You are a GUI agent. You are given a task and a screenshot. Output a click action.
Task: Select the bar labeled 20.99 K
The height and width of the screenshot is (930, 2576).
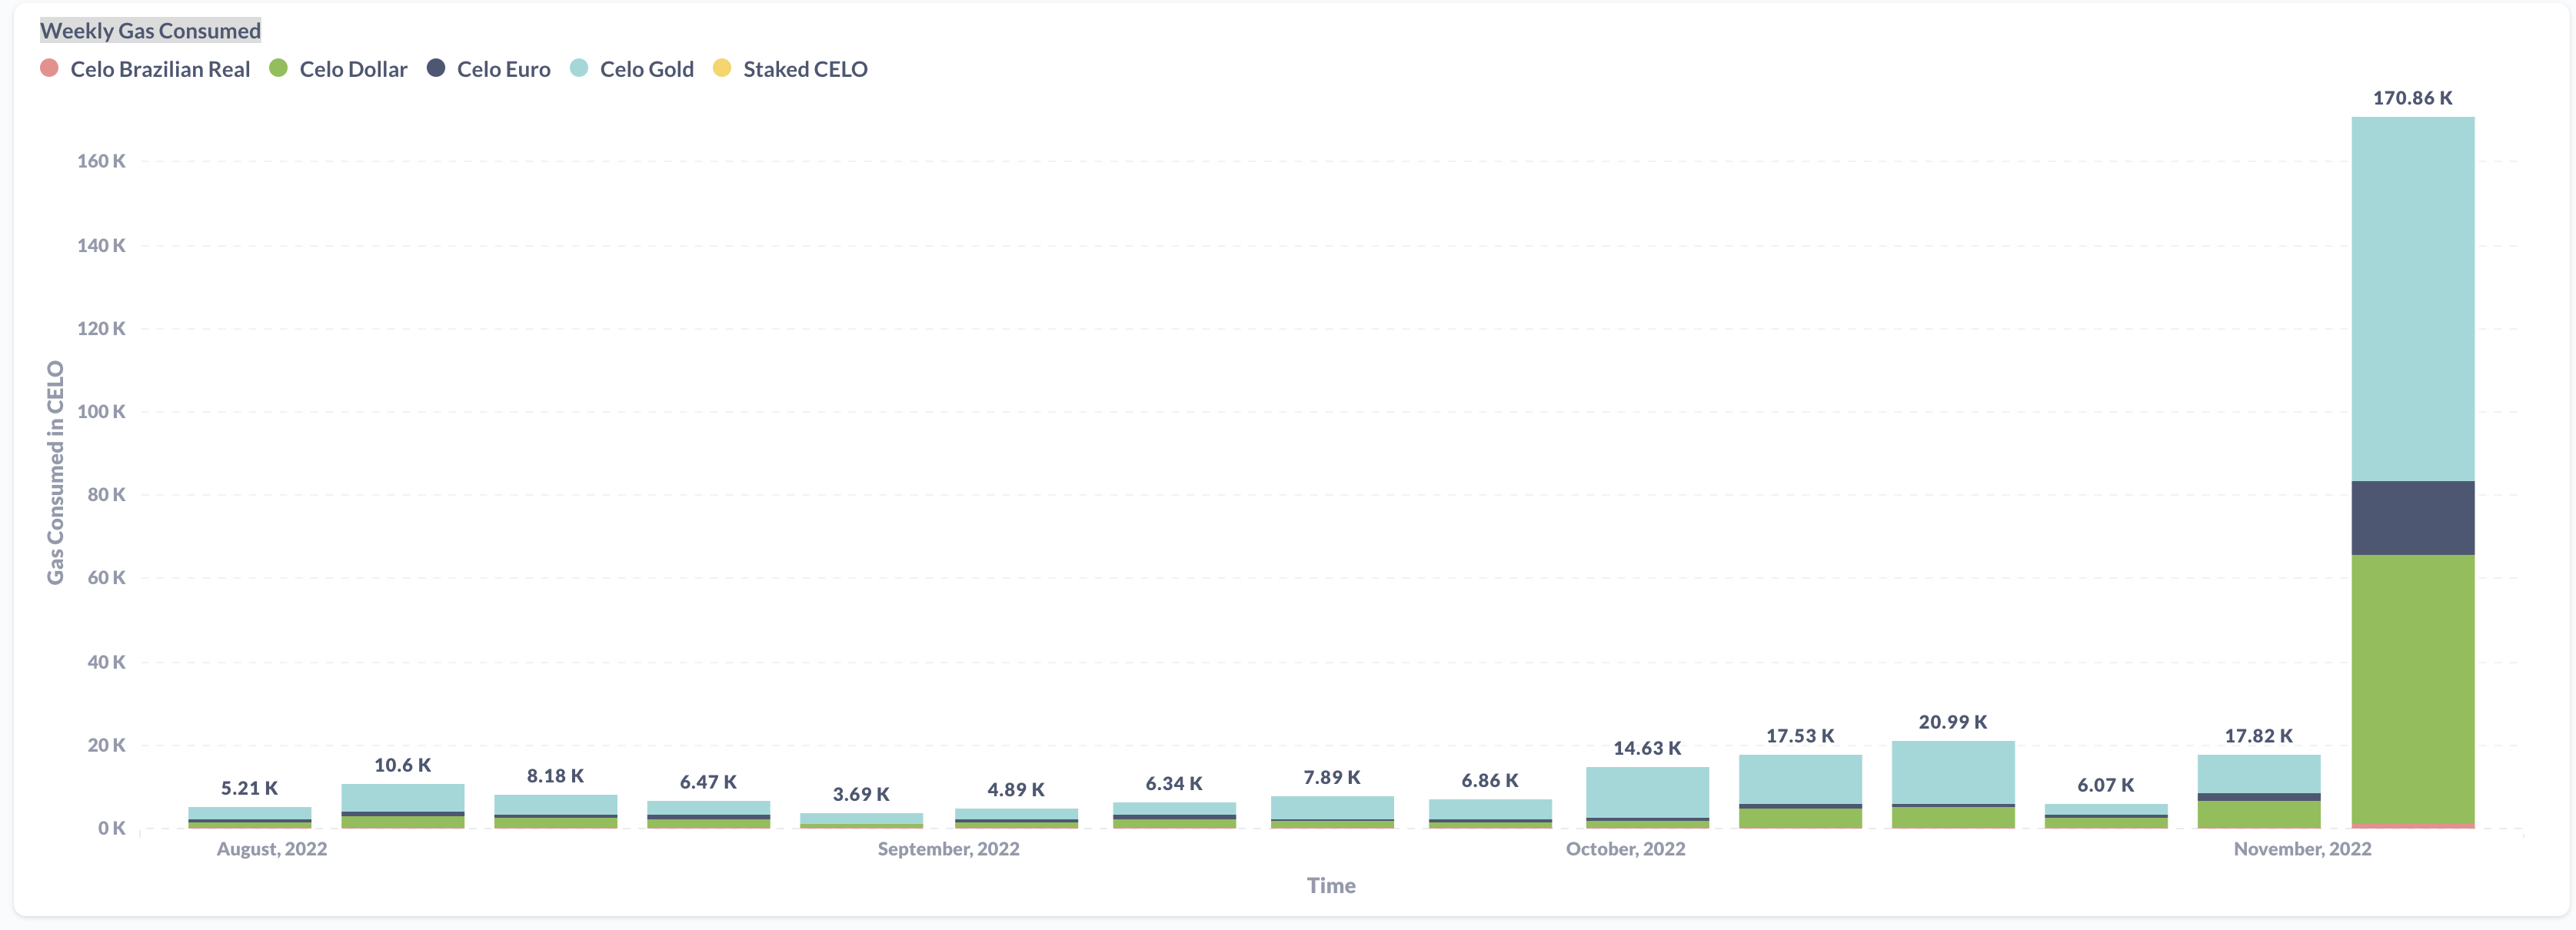coord(1953,785)
